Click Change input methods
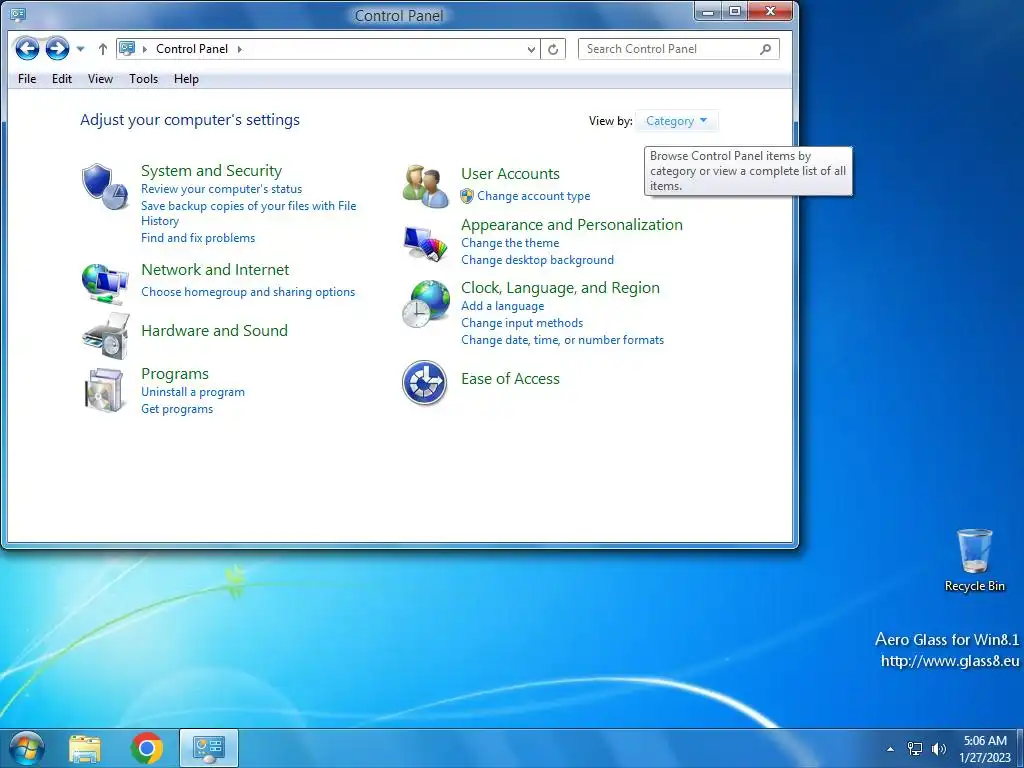Image resolution: width=1024 pixels, height=768 pixels. 522,323
